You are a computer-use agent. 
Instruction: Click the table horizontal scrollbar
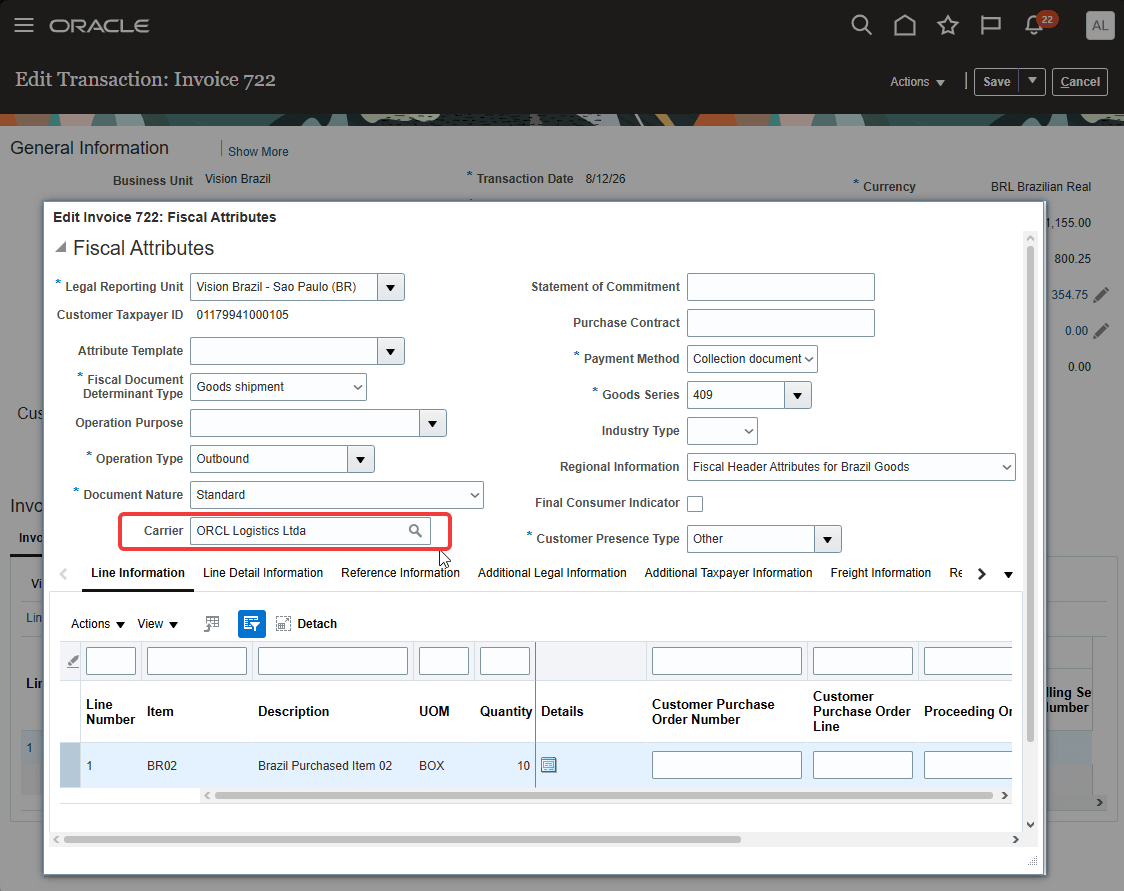click(604, 795)
